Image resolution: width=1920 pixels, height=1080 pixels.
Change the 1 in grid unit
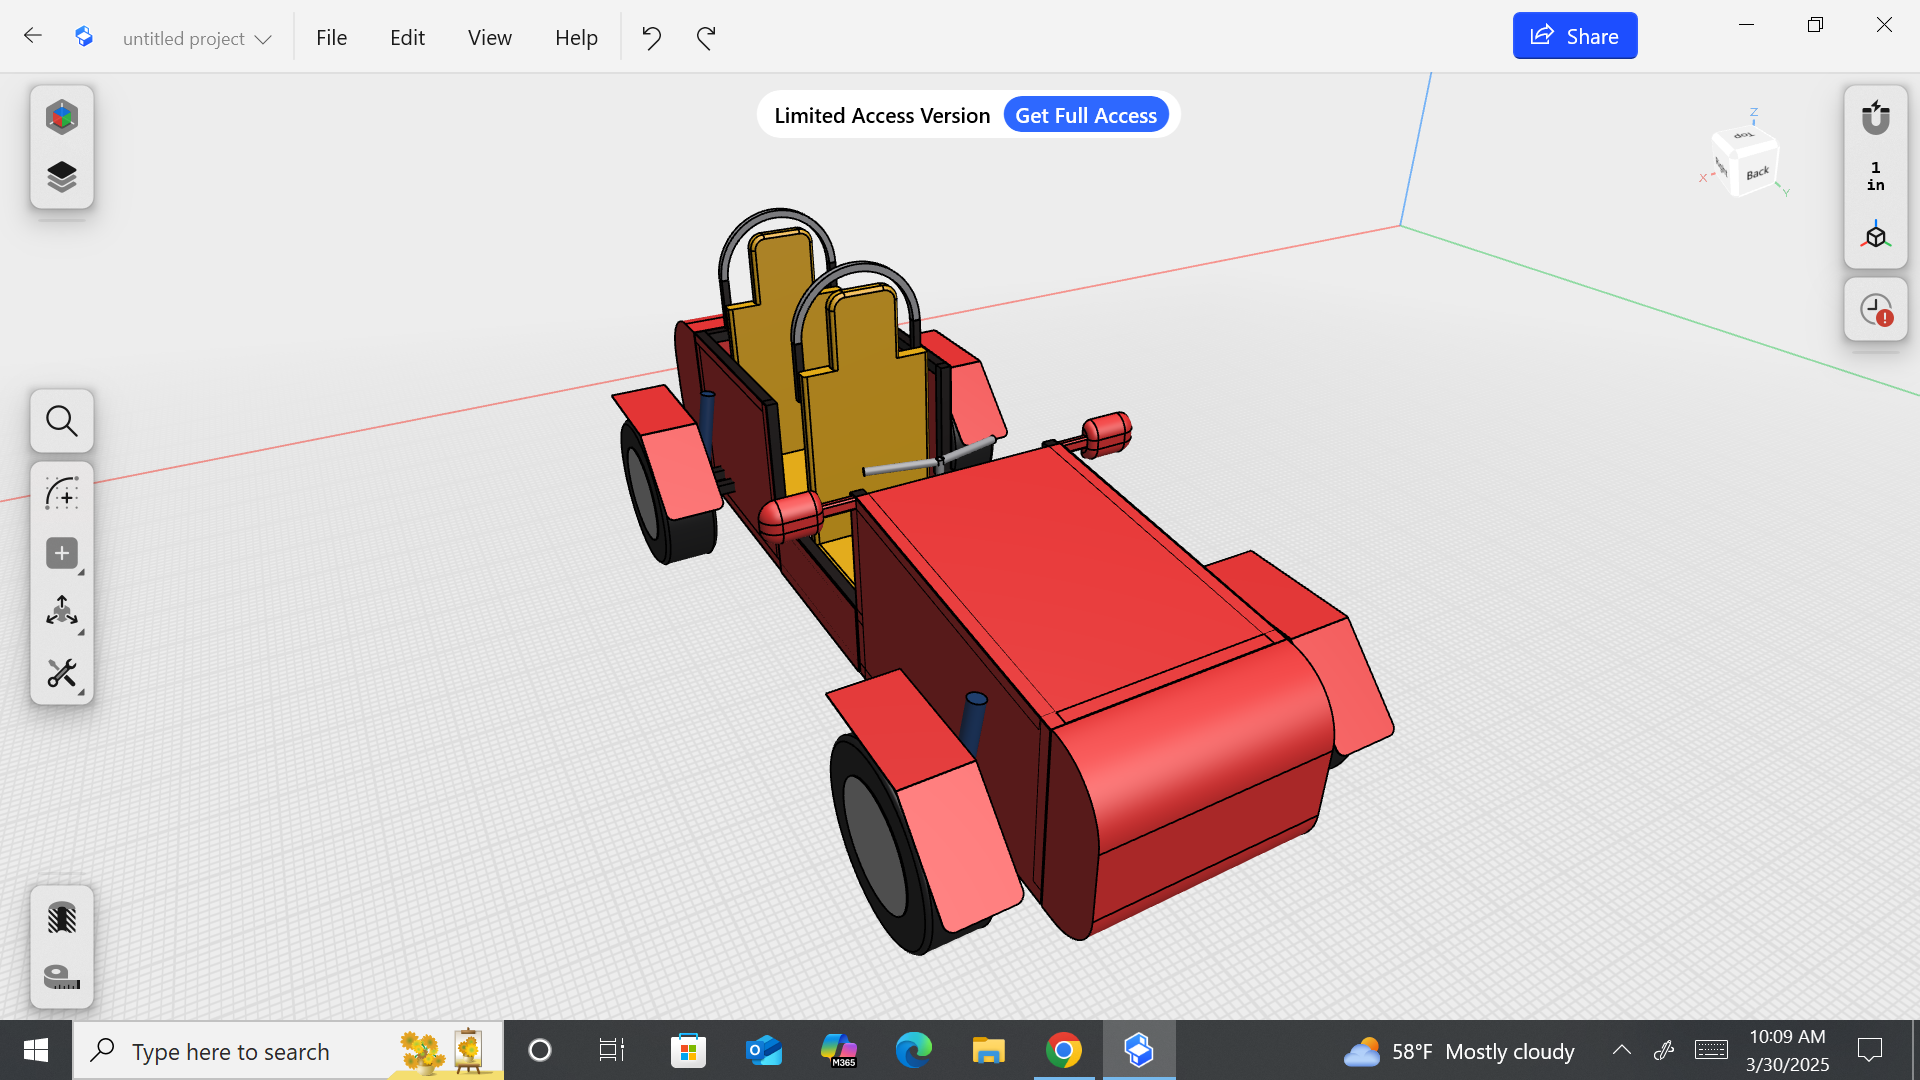click(1875, 176)
